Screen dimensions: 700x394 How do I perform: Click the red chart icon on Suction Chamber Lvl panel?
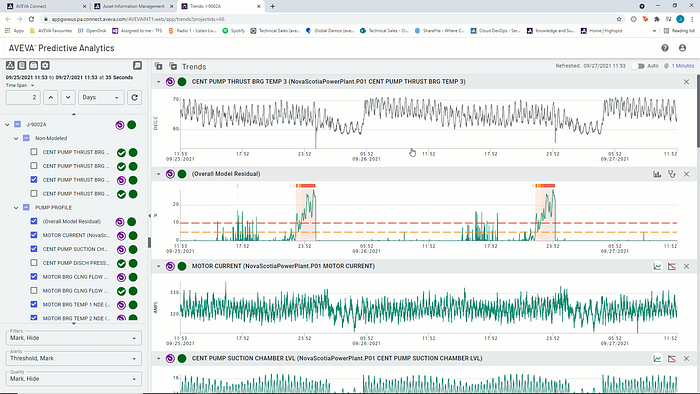[x=672, y=358]
